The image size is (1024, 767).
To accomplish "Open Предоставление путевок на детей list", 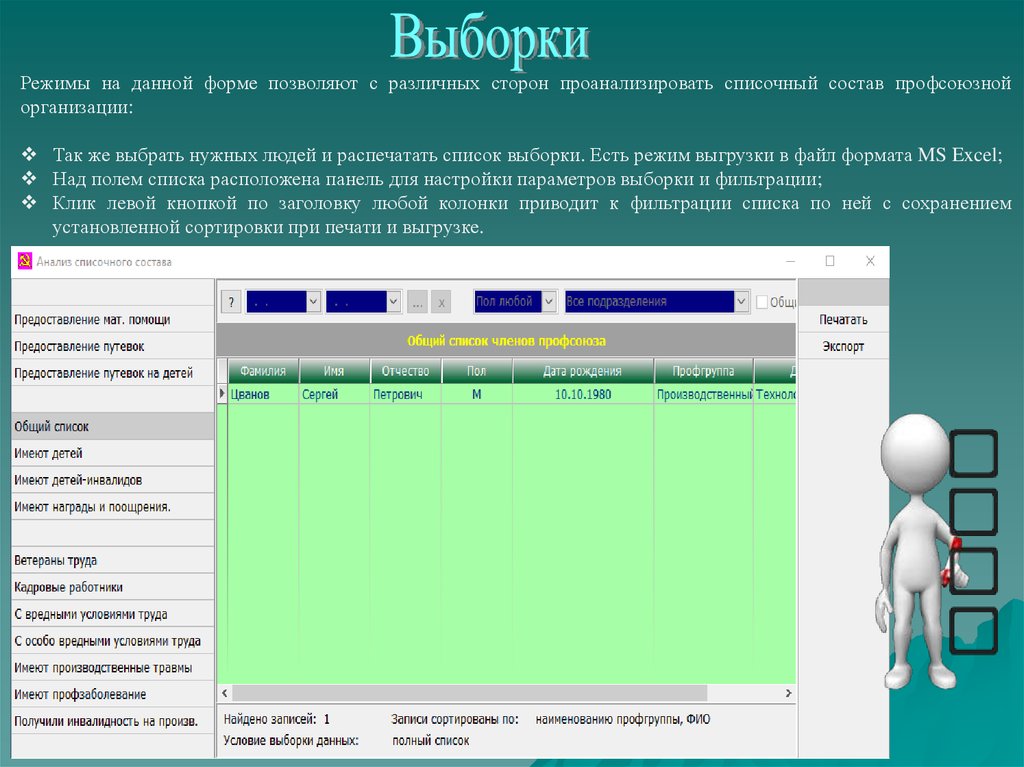I will coord(113,373).
